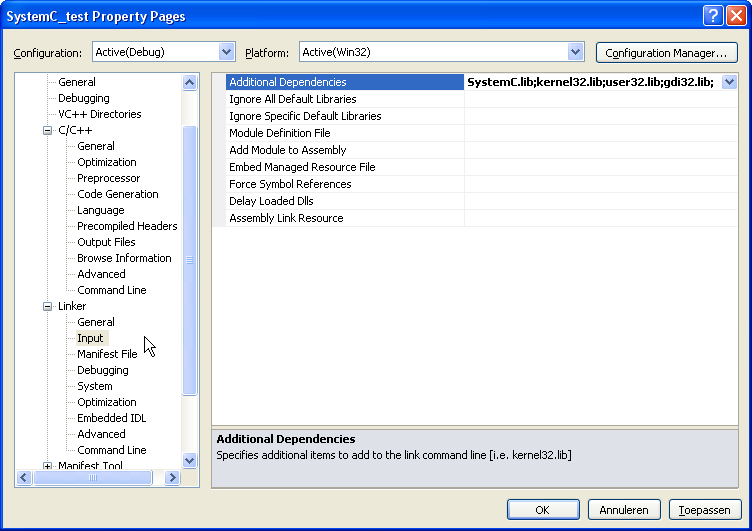Collapse the Linker tree node
752x531 pixels.
click(x=47, y=306)
